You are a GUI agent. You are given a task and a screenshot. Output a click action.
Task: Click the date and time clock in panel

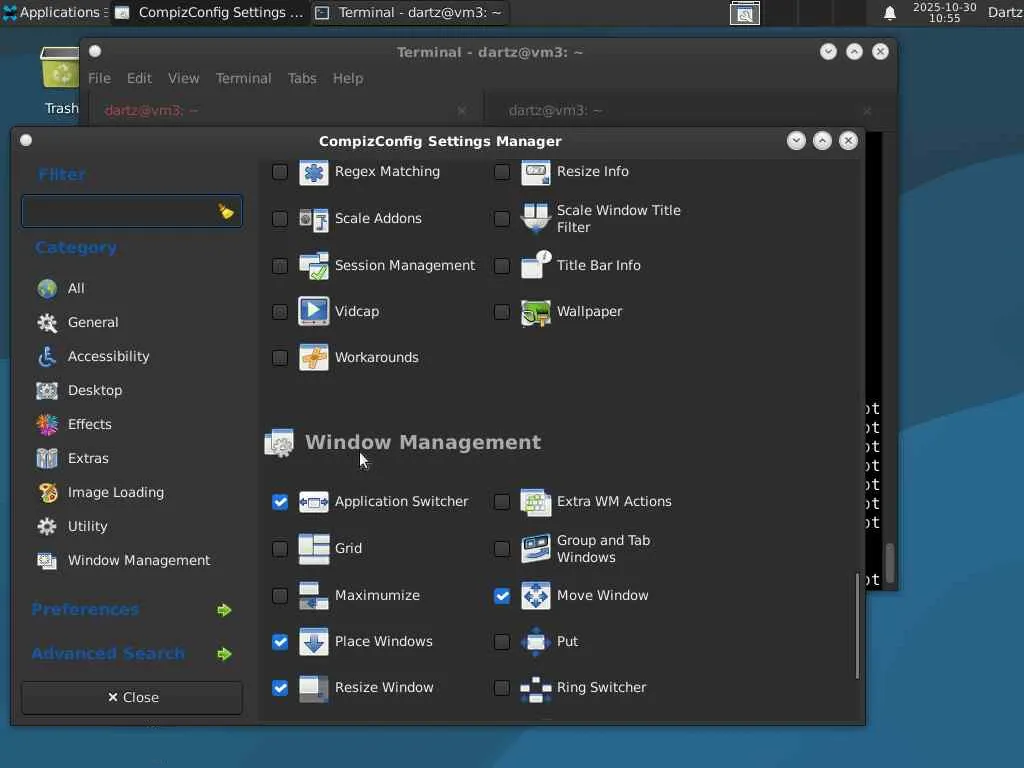(944, 12)
